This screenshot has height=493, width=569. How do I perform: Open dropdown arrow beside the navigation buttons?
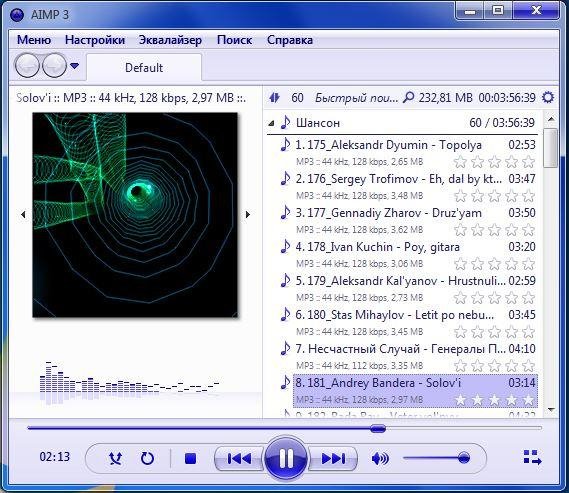(74, 66)
